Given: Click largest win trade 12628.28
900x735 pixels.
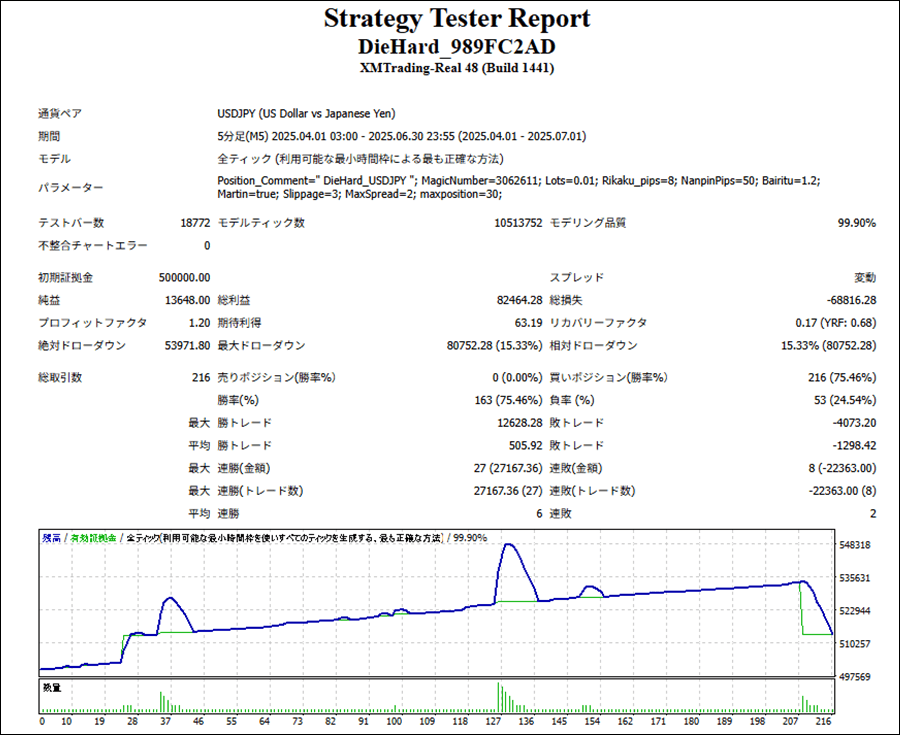Looking at the screenshot, I should pyautogui.click(x=519, y=423).
